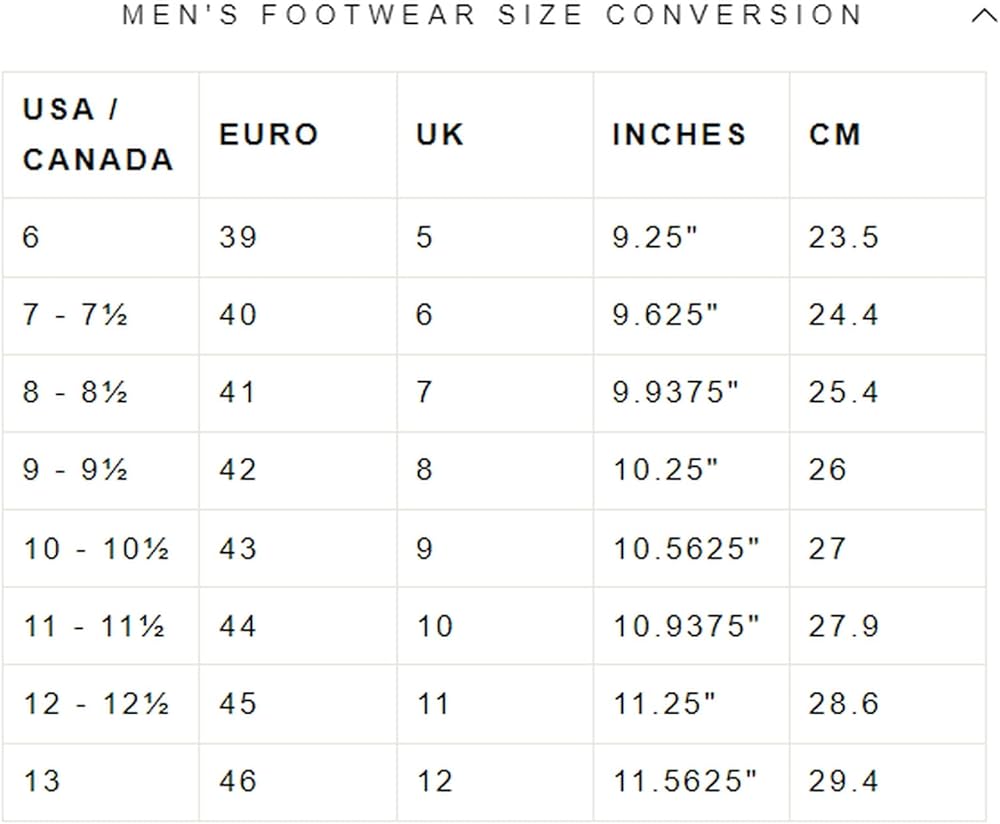Click the USA / Canada column header

98,135
